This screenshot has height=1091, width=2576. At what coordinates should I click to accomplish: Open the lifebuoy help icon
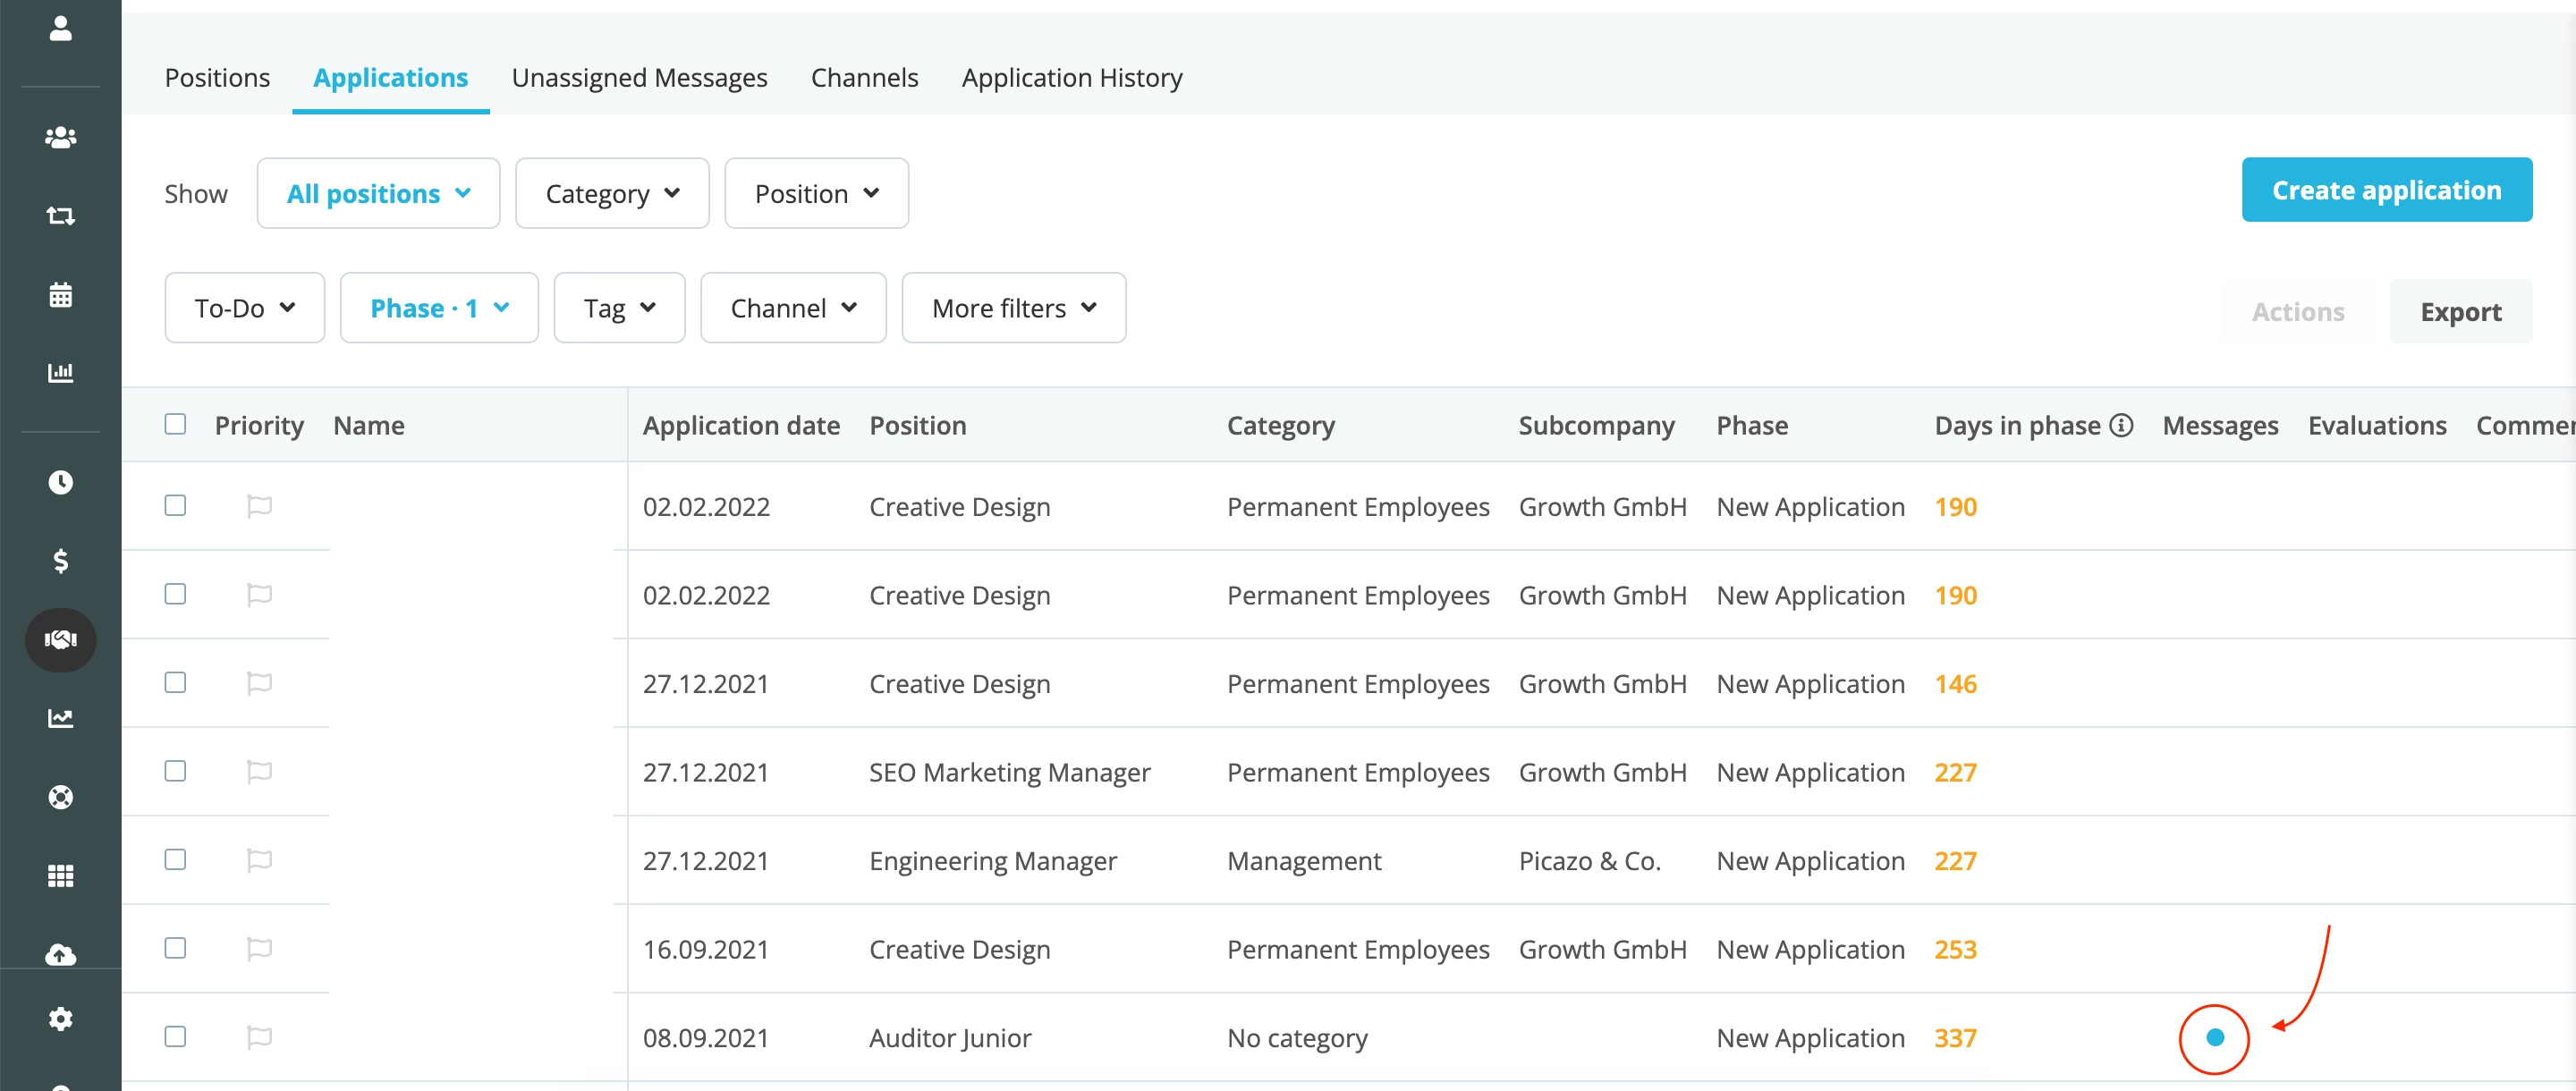click(x=61, y=796)
